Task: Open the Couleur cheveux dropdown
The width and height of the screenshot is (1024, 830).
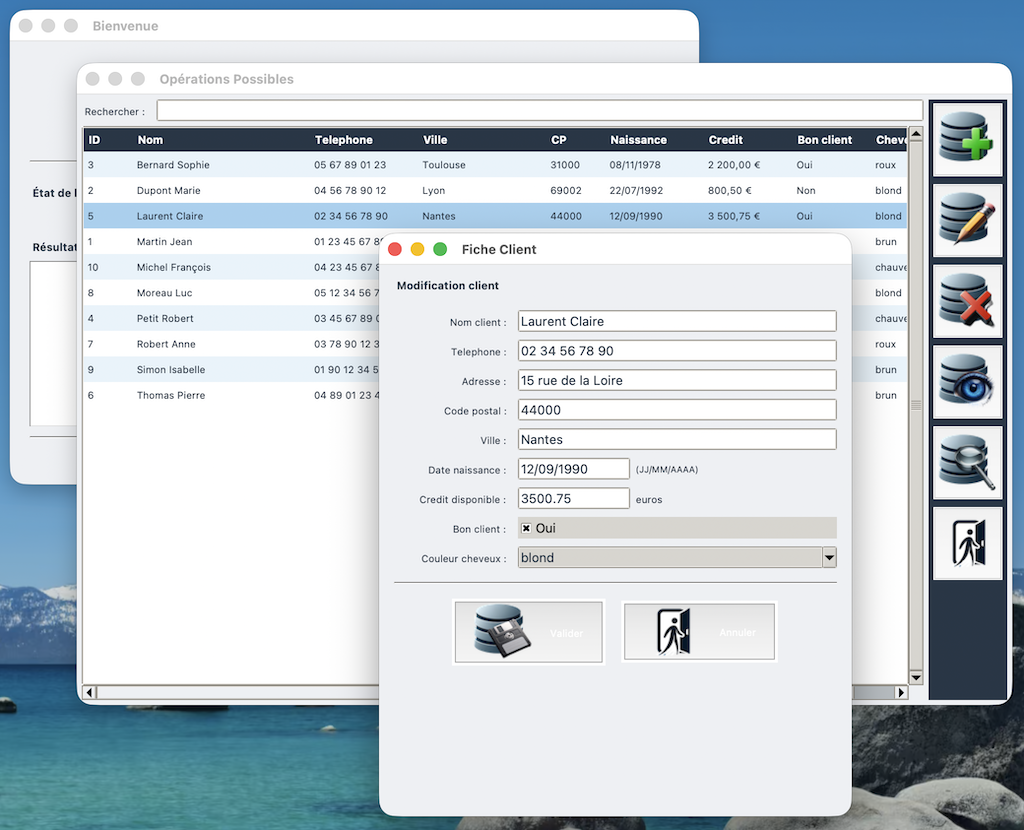Action: click(828, 558)
